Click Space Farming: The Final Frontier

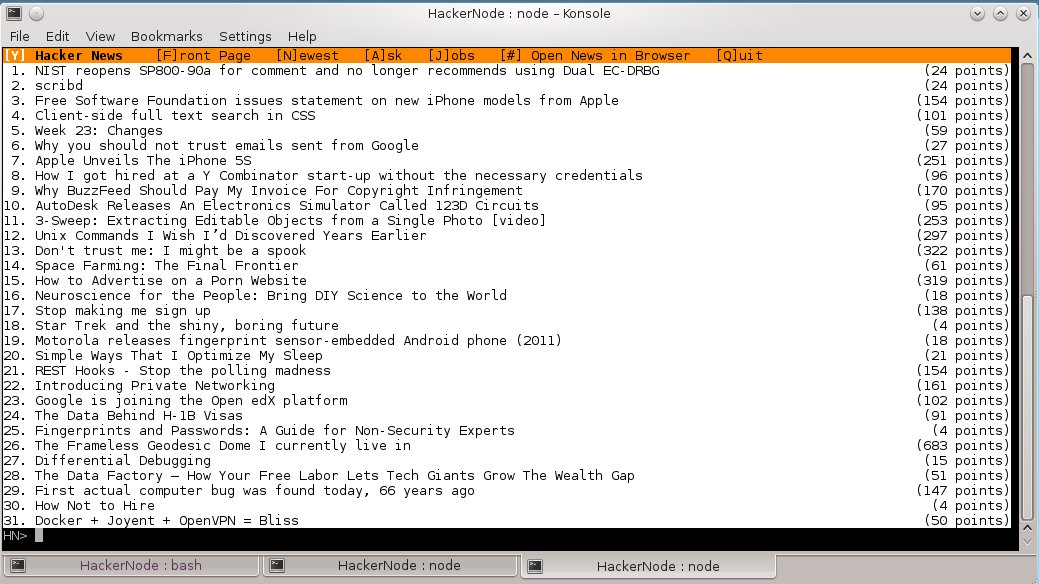click(166, 266)
